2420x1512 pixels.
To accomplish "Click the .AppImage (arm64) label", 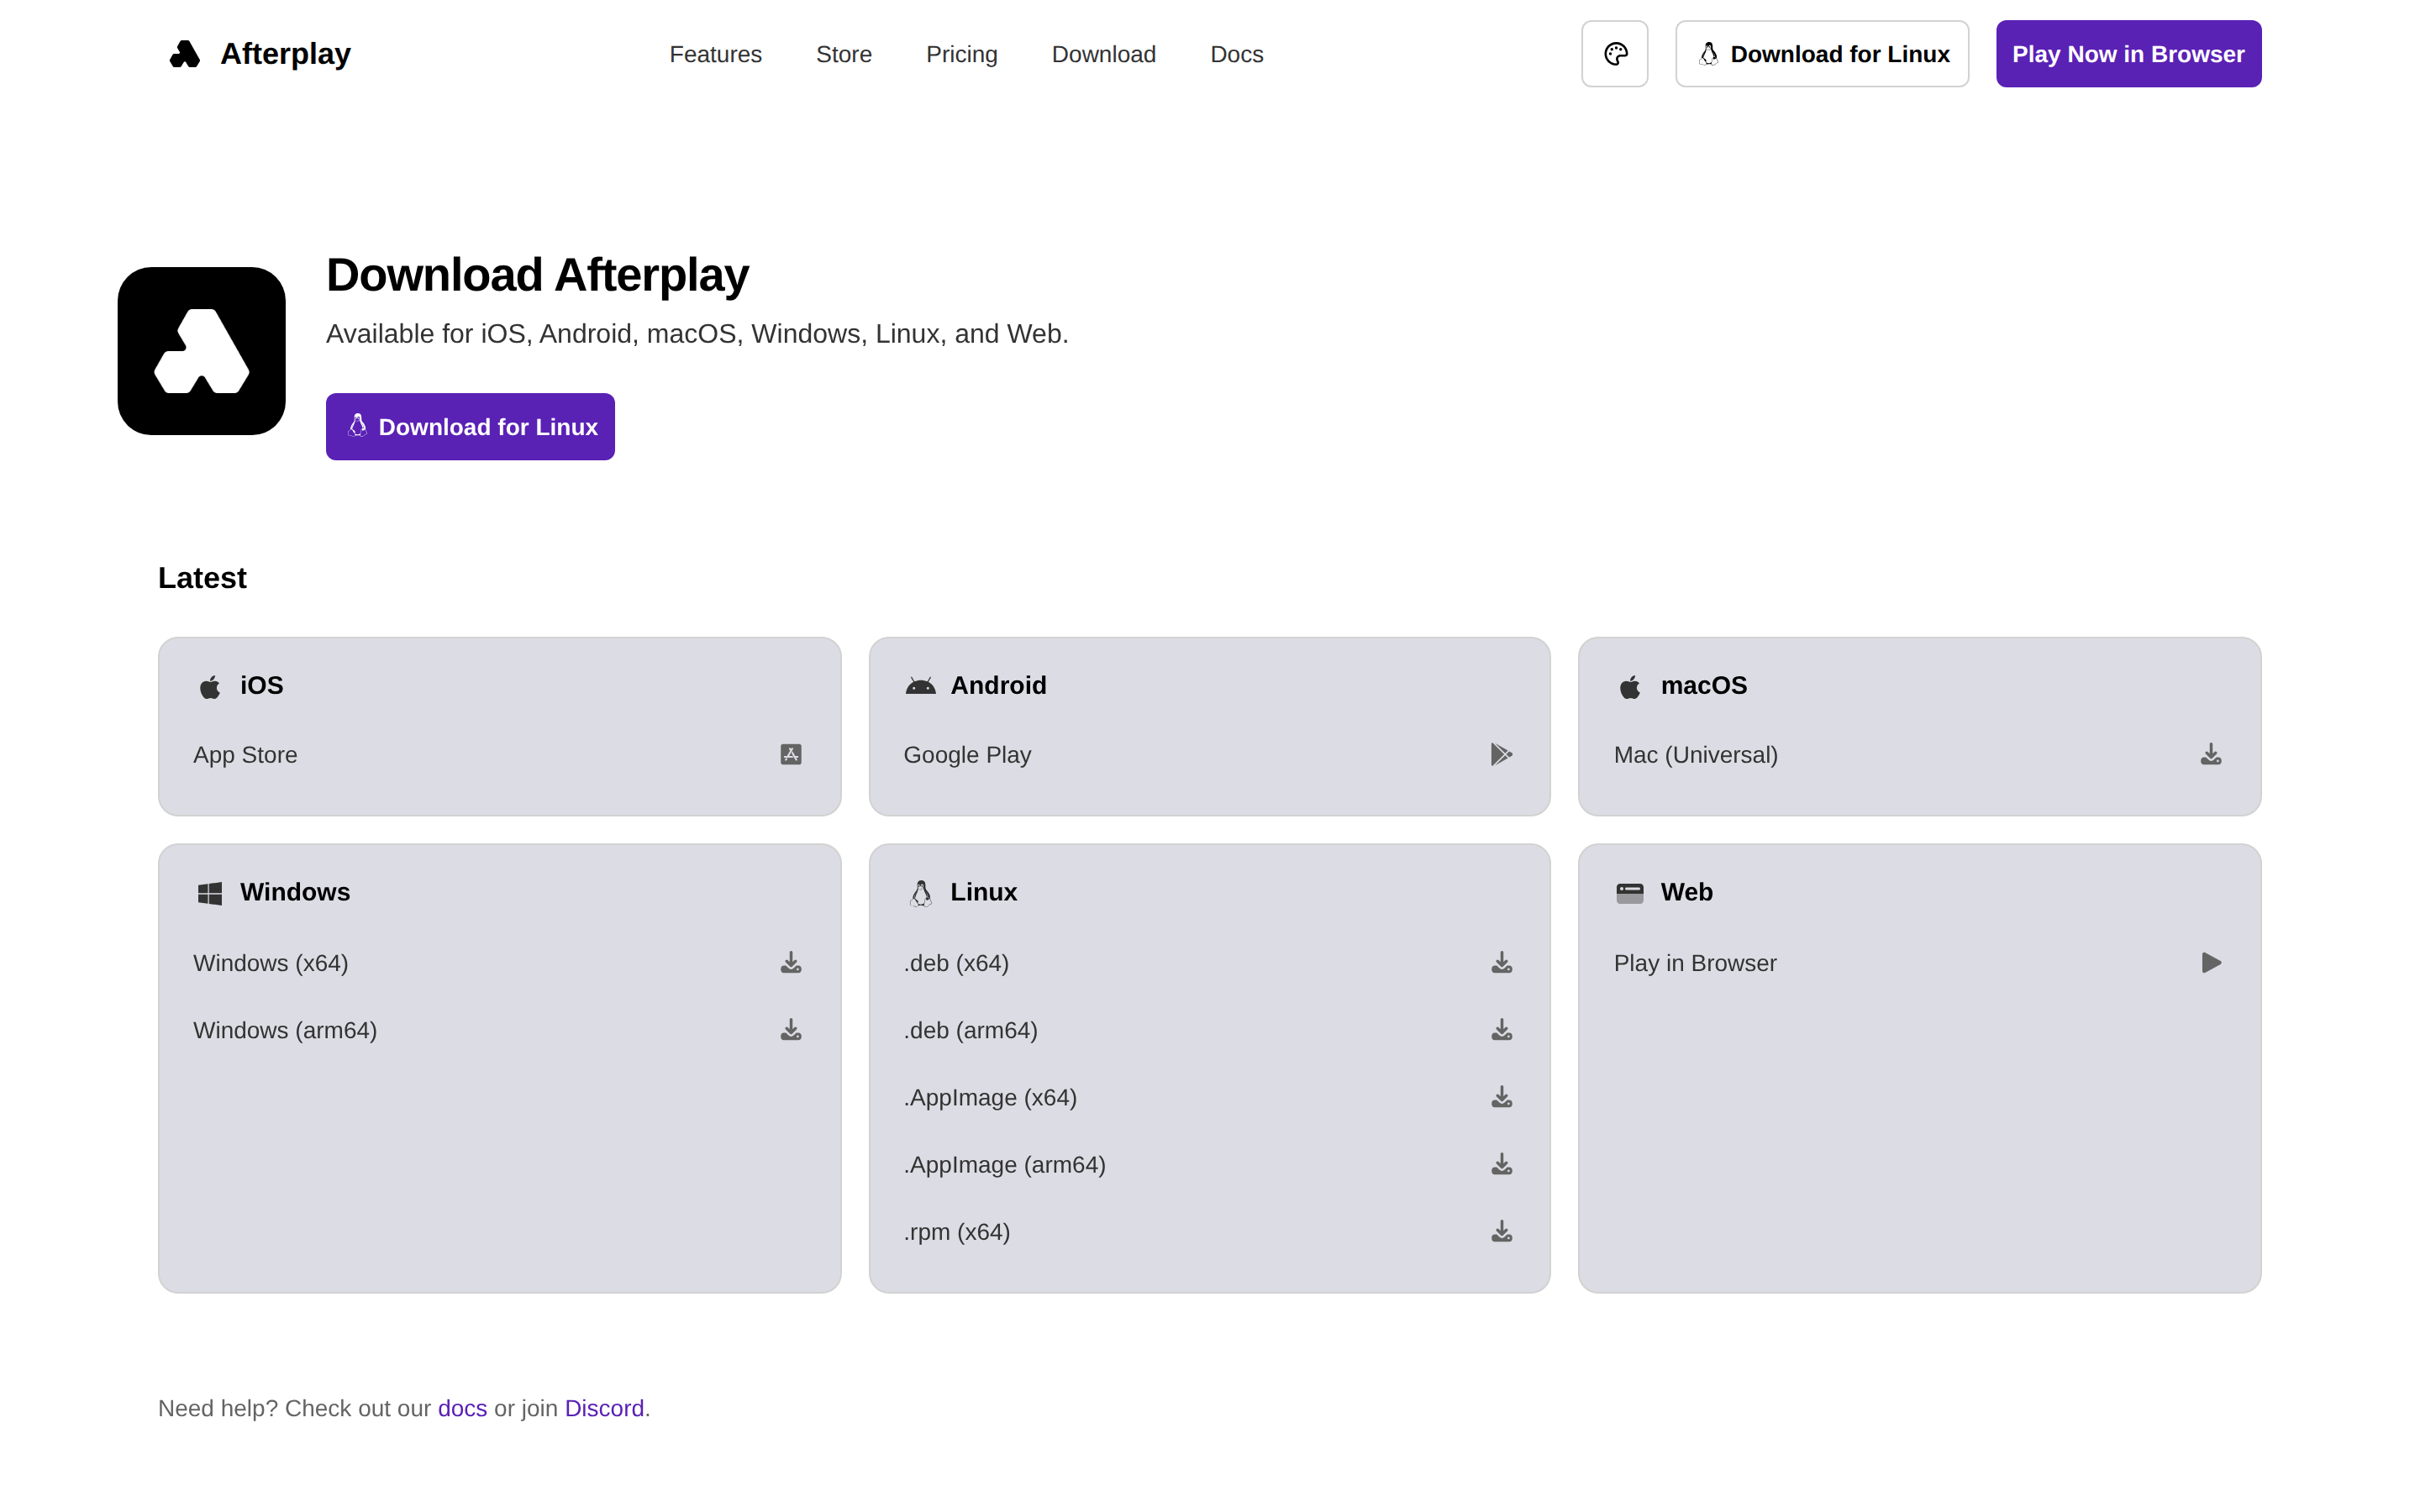I will coord(1004,1165).
